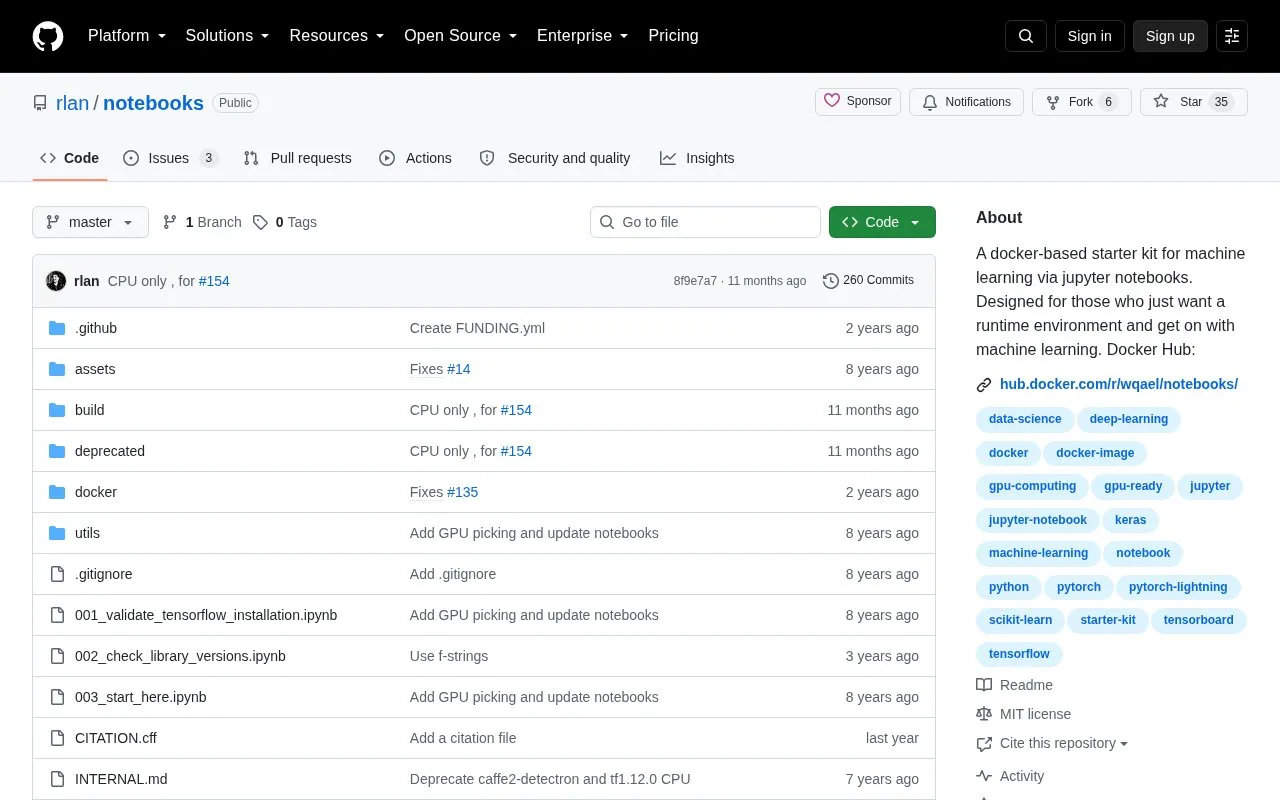Open 002_check_library_versions.ipynb file

coord(180,656)
